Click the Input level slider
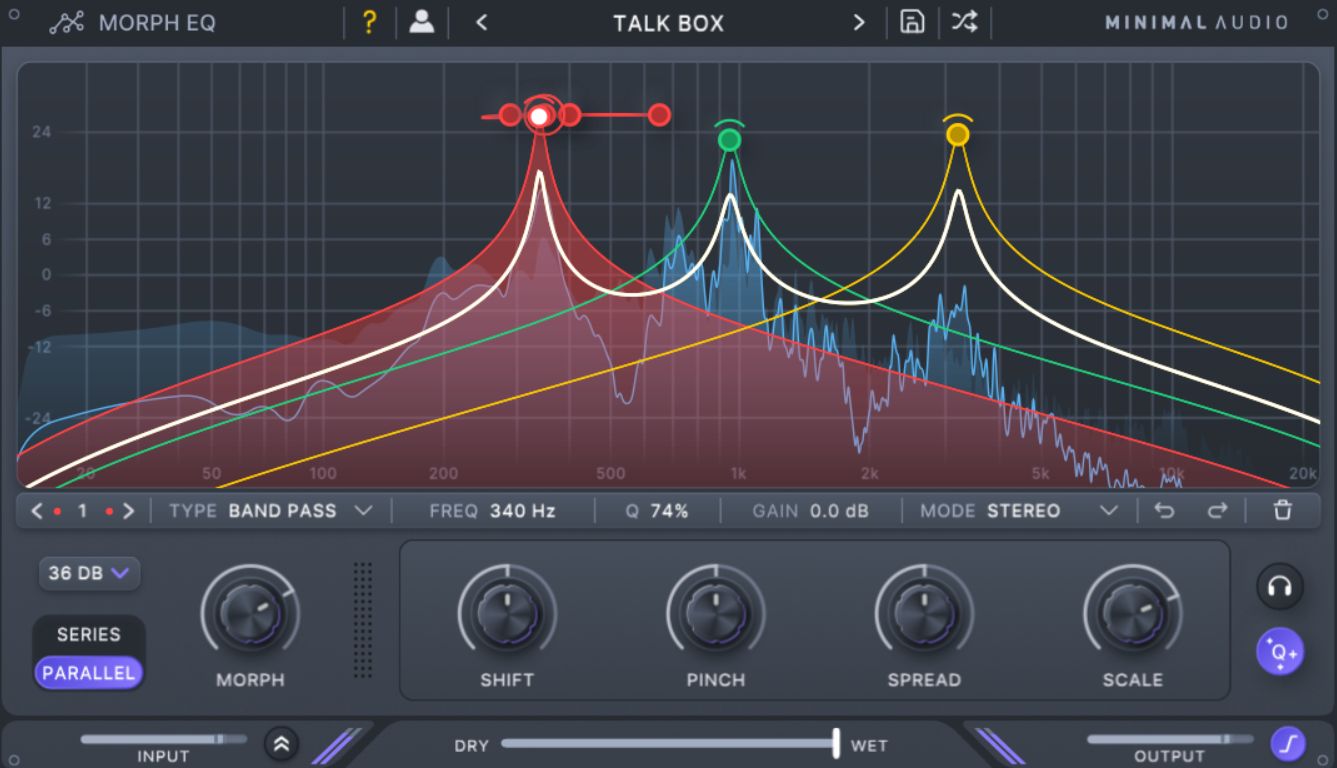The width and height of the screenshot is (1337, 768). [x=163, y=739]
